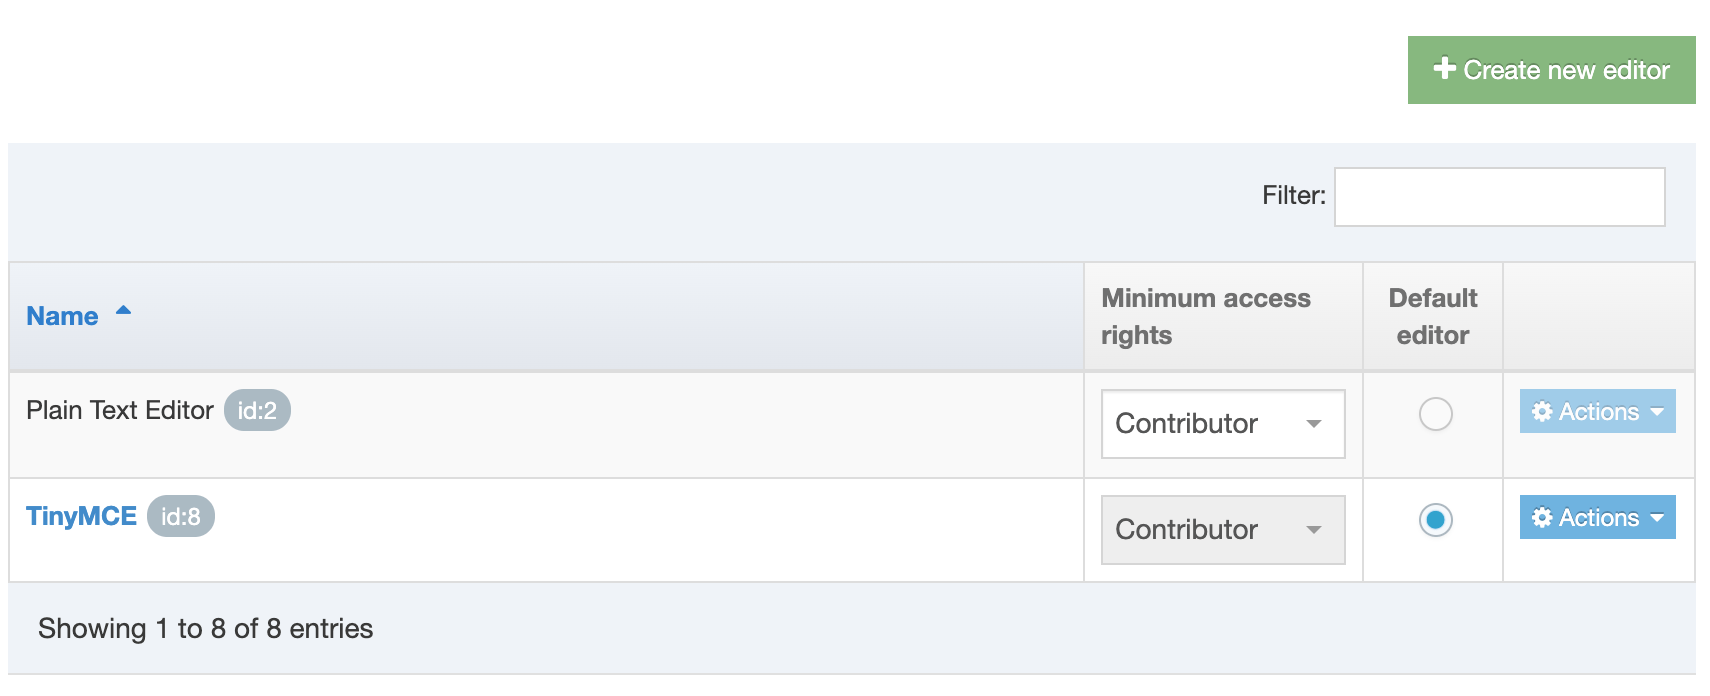Click the dropdown chevron on Plain Text Editor Actions
The image size is (1710, 696).
[1655, 411]
